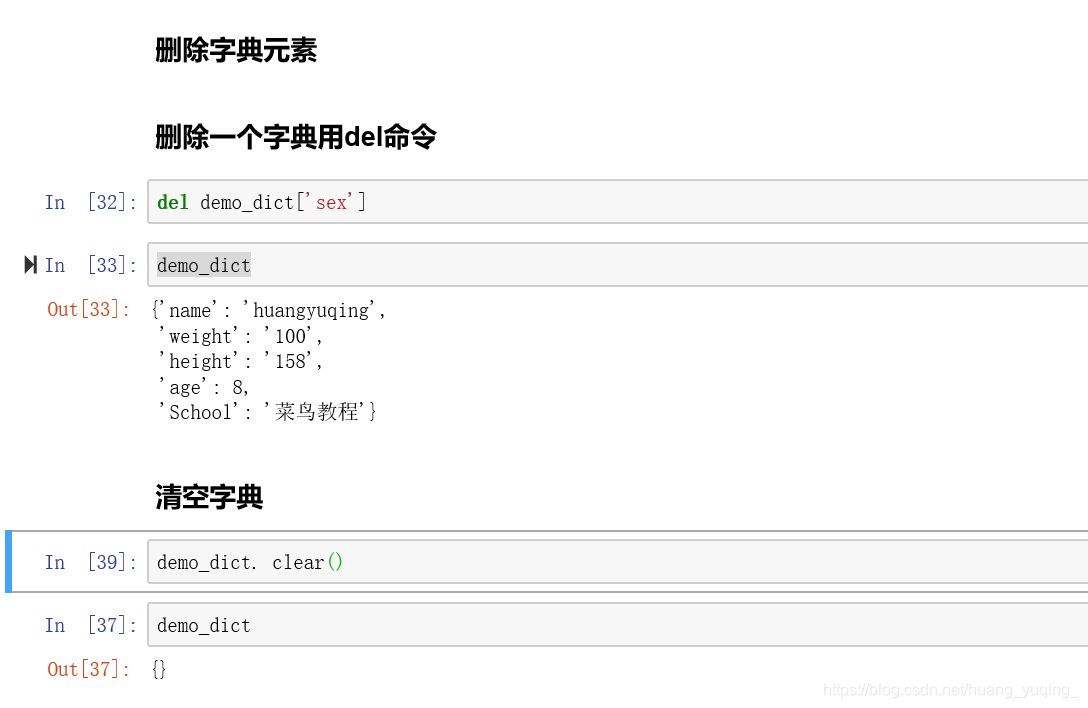
Task: Click the In [39] prompt label
Action: click(91, 562)
